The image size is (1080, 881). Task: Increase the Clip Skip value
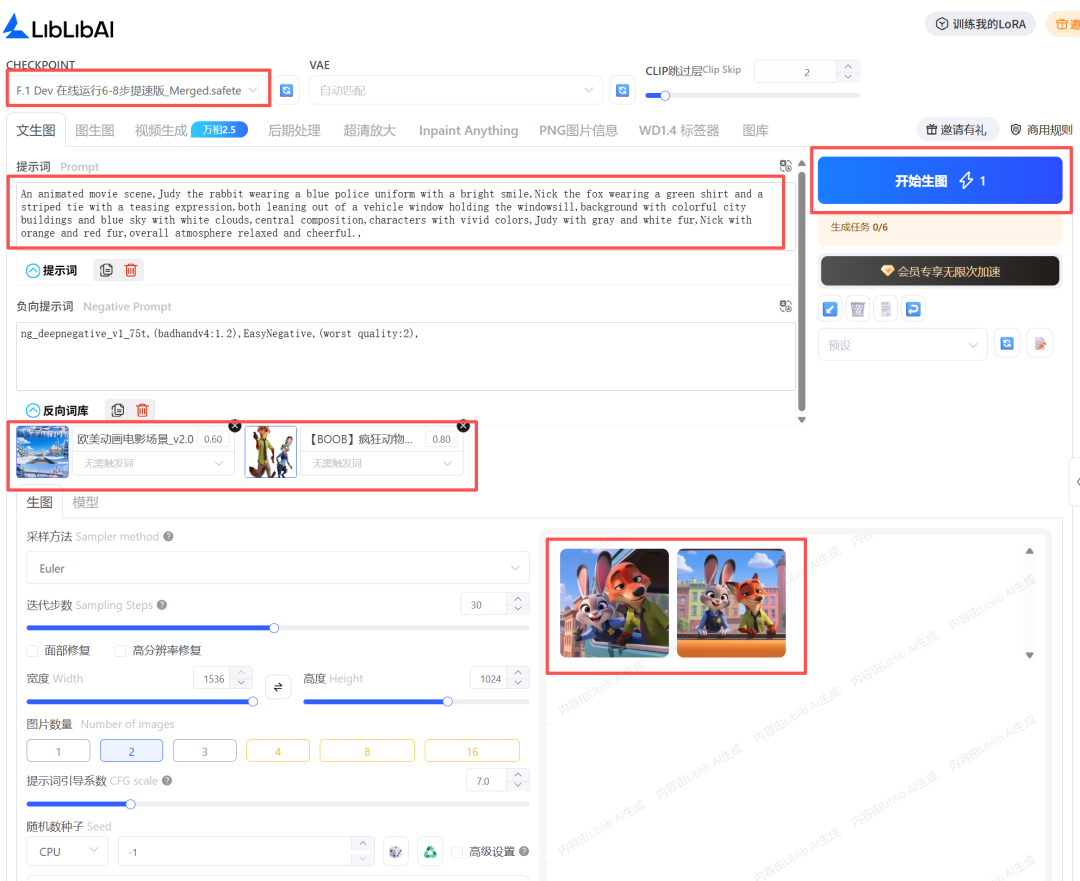pyautogui.click(x=848, y=67)
